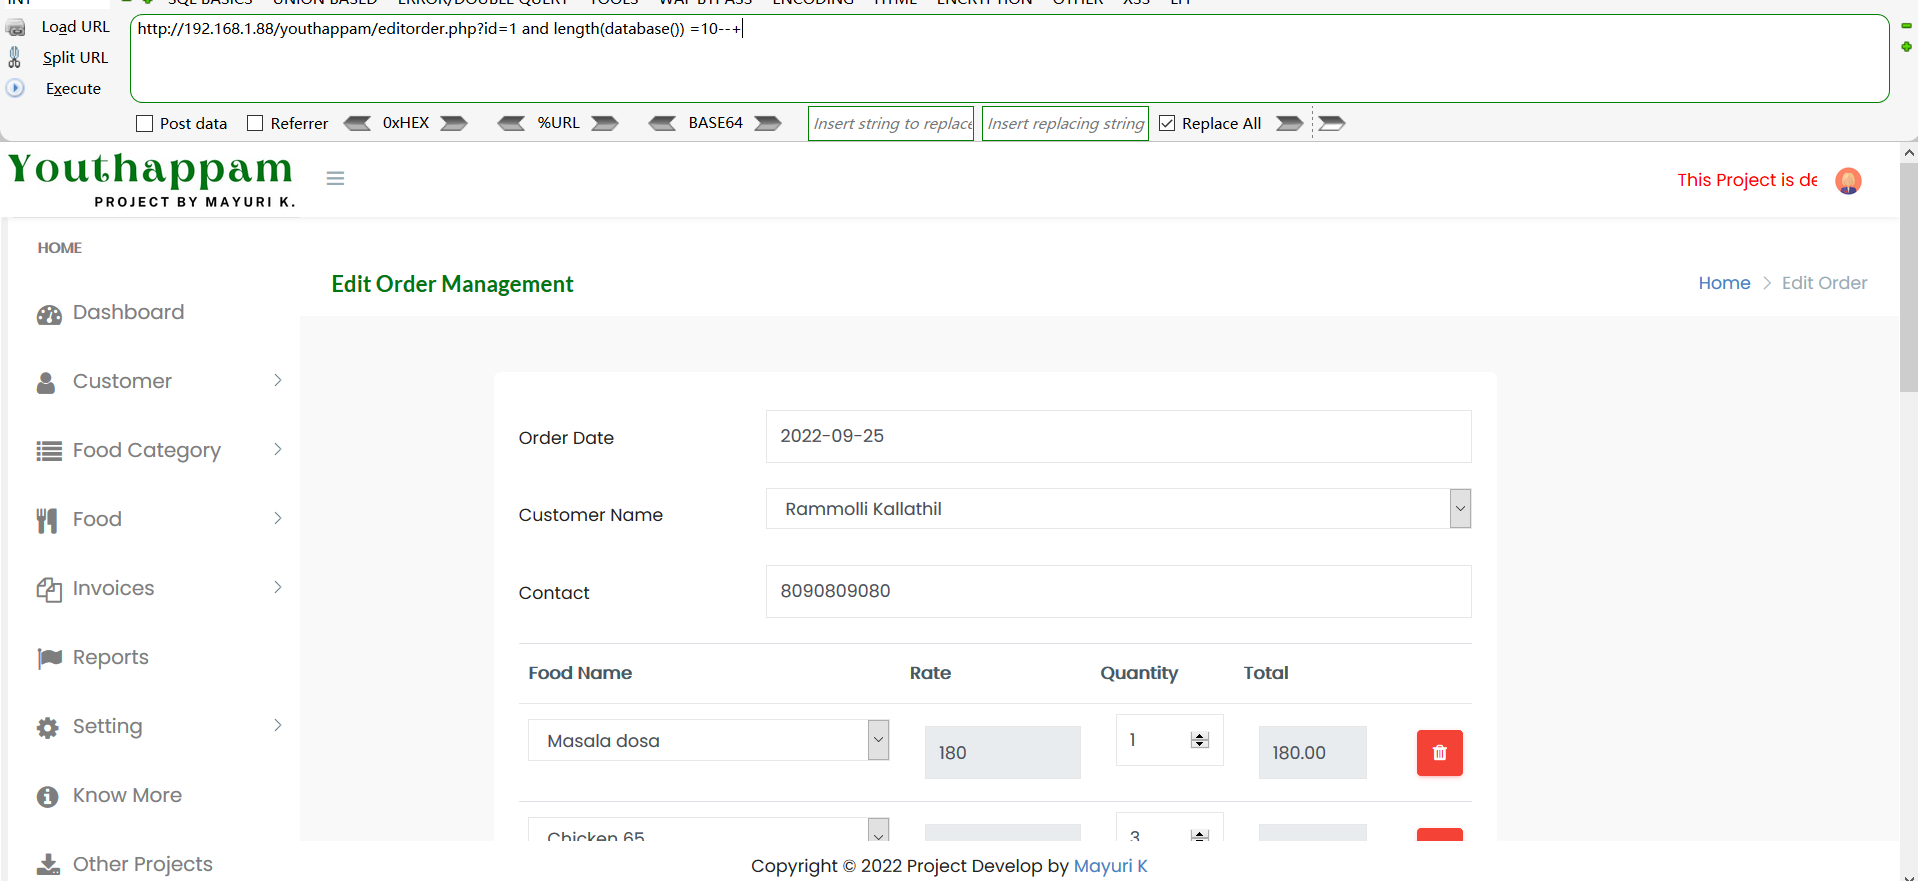Click the Other Projects download icon

point(48,865)
